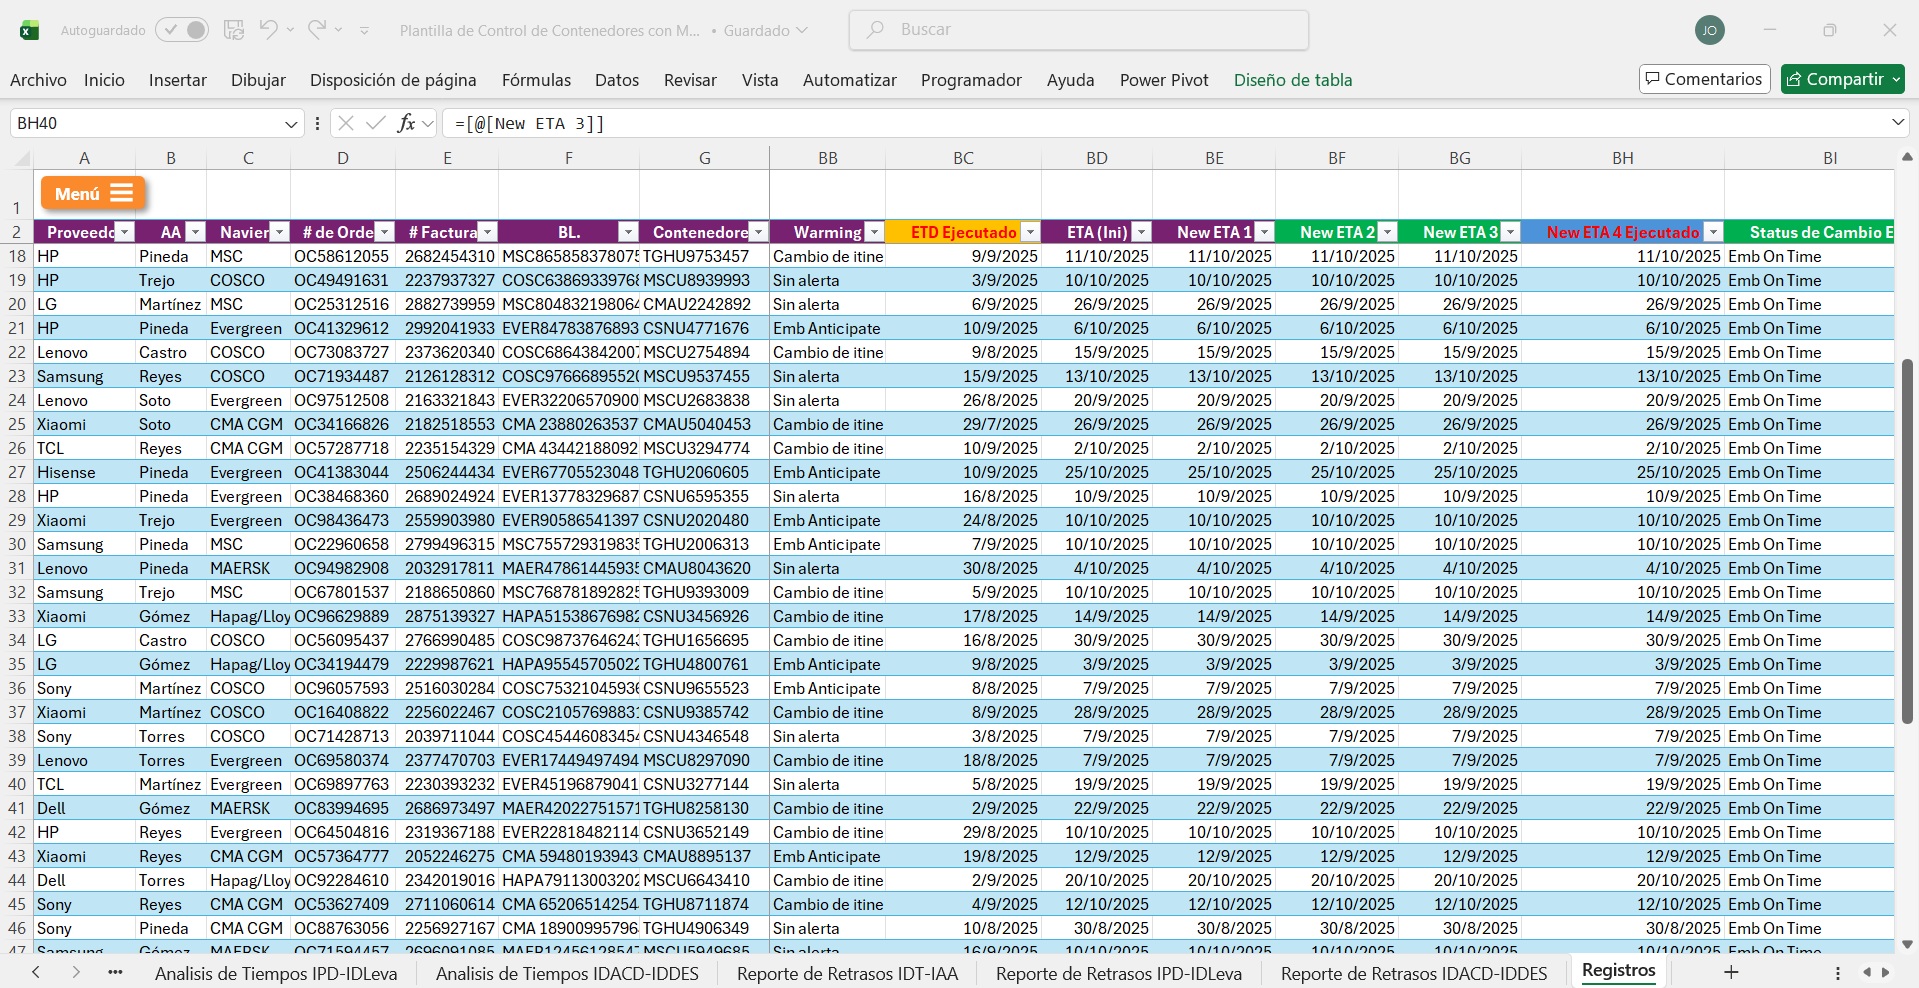
Task: Click the Cancel (X) formula icon
Action: point(346,123)
